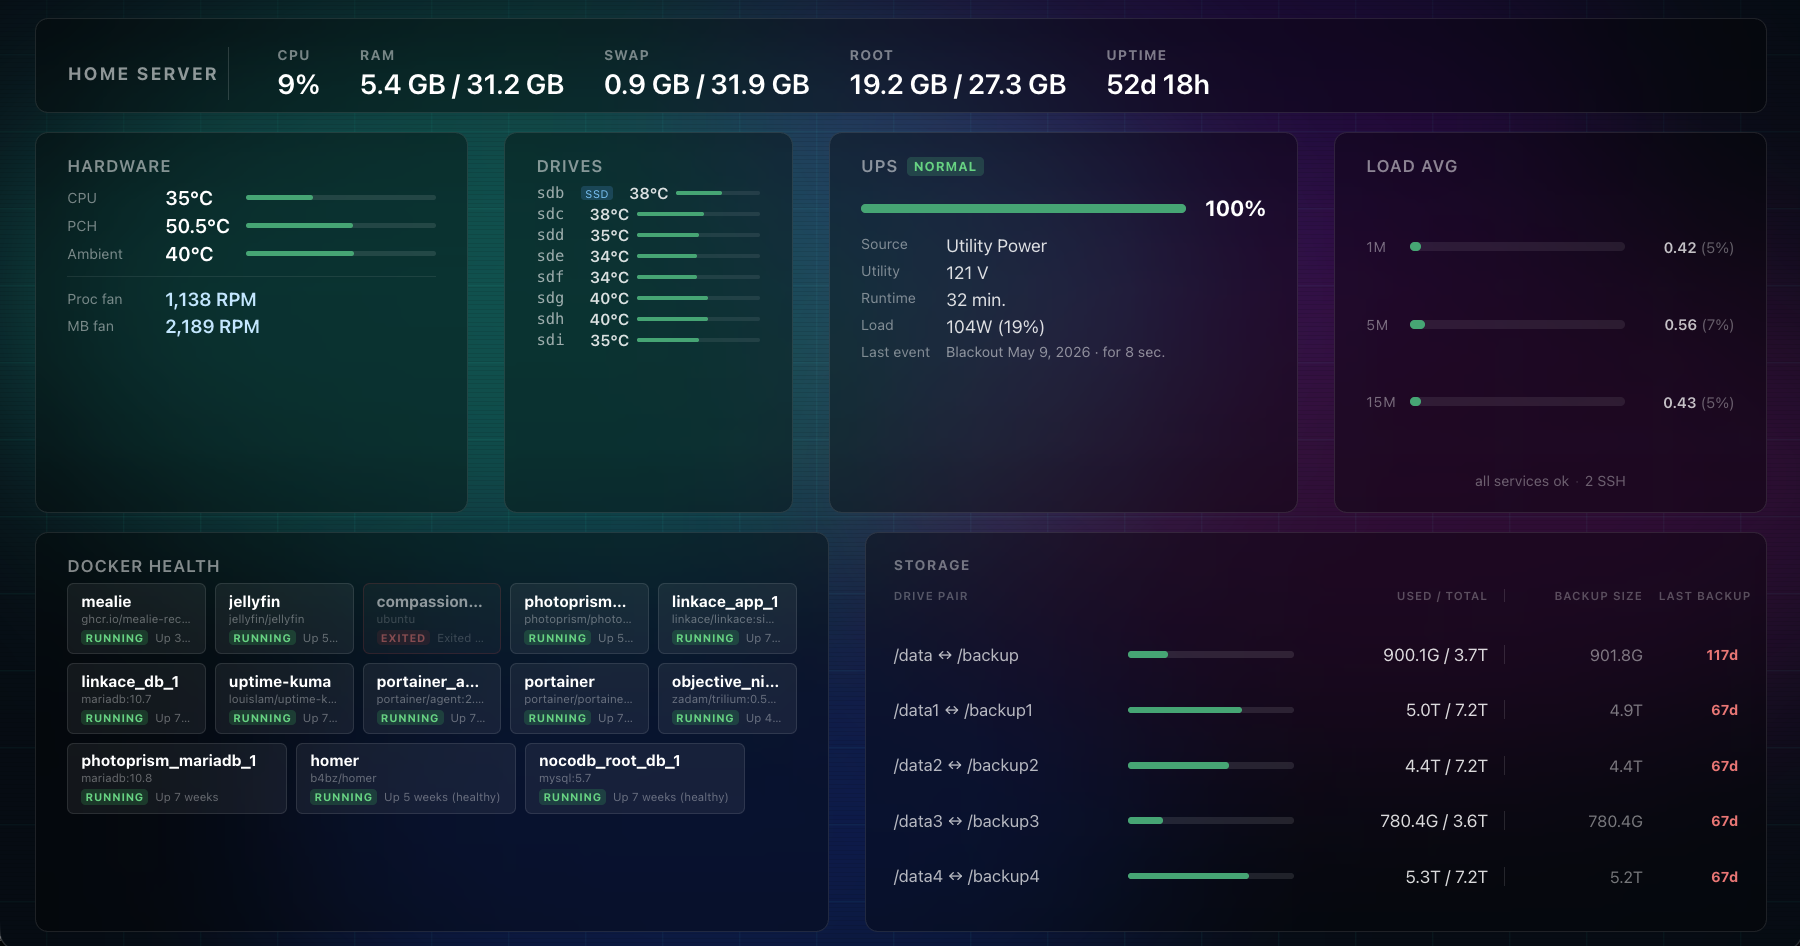
Task: Click the MB fan 2,189 RPM reading
Action: coord(212,327)
